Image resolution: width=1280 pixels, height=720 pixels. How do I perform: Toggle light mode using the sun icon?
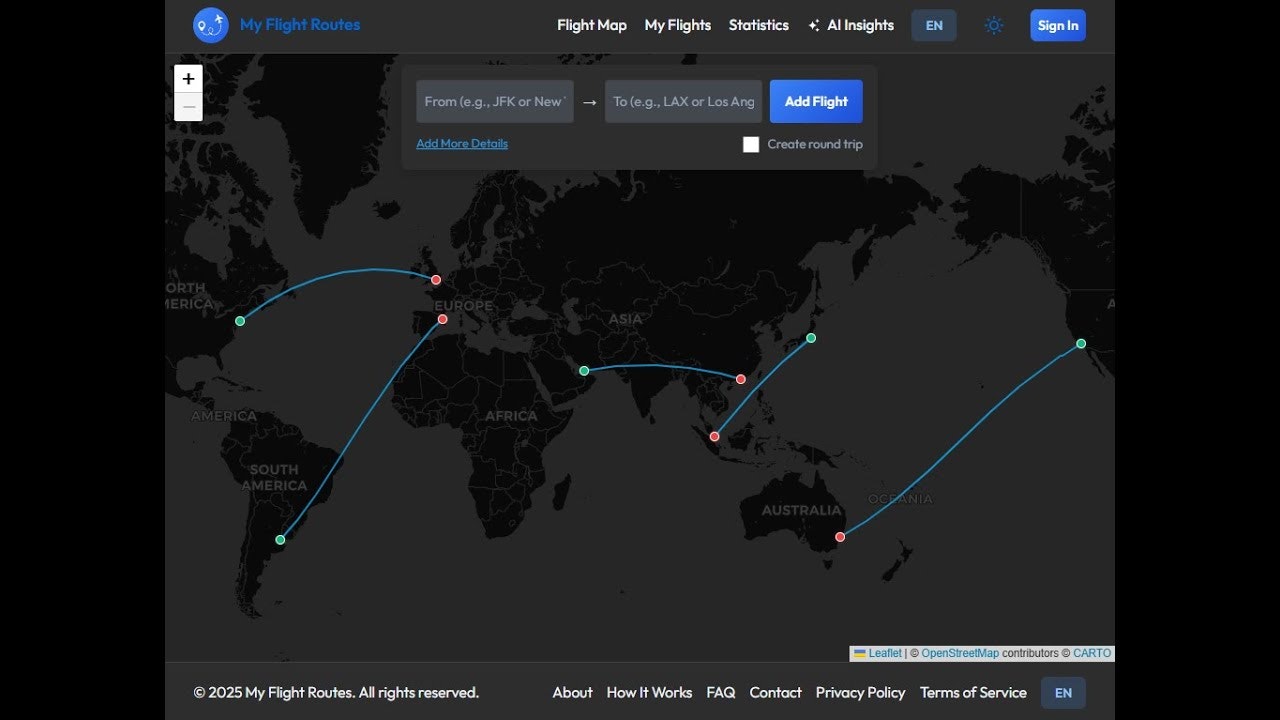(994, 25)
